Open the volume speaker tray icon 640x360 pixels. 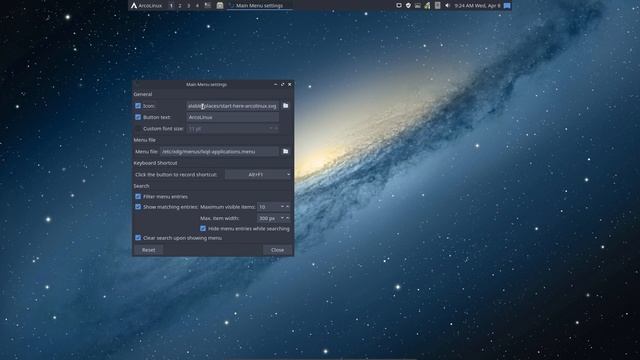447,5
